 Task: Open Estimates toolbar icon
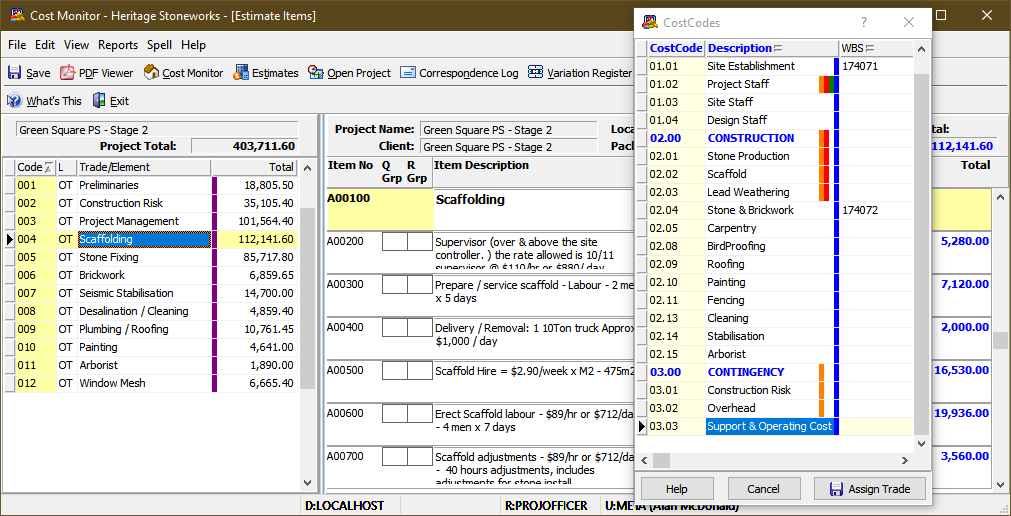click(241, 73)
